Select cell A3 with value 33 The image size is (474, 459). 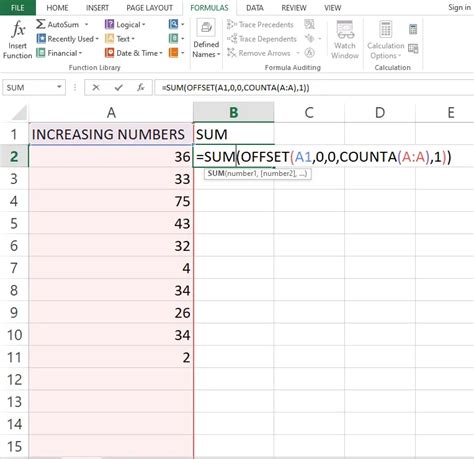(111, 179)
